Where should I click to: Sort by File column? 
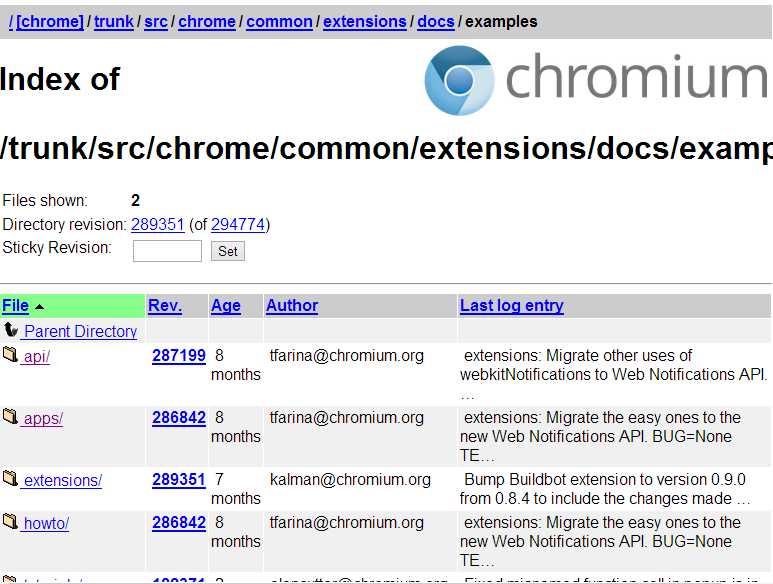pos(15,306)
